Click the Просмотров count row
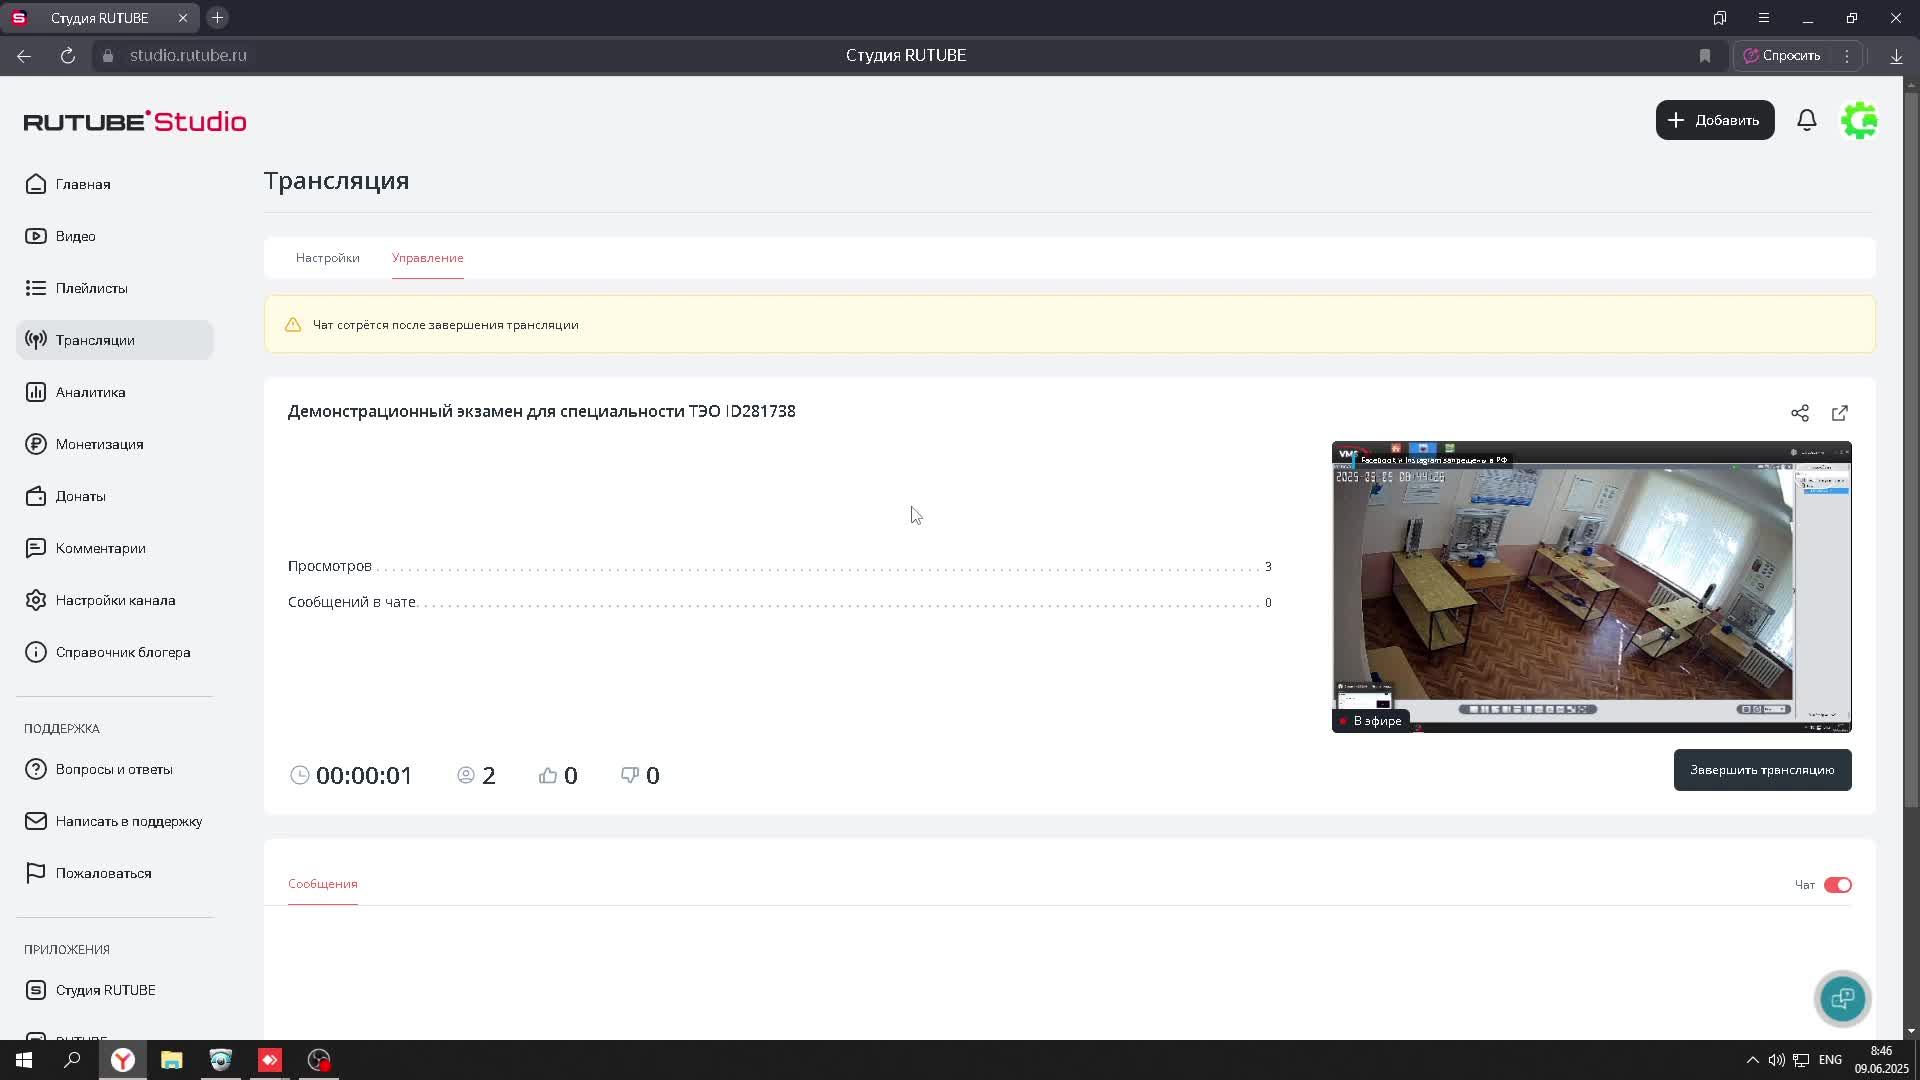This screenshot has width=1920, height=1080. pos(780,566)
